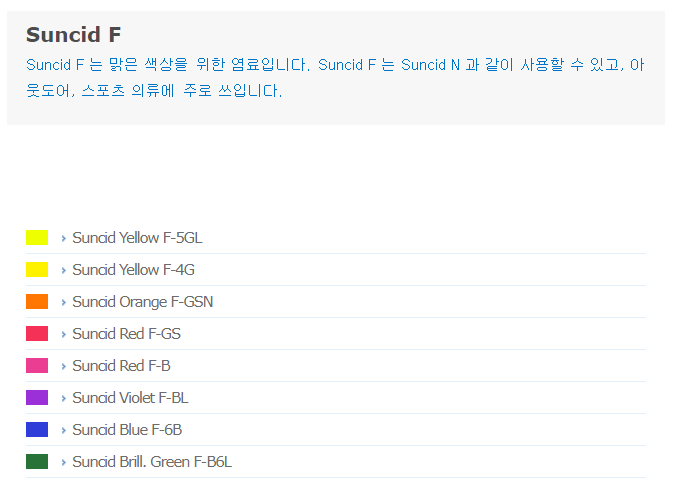Viewport: 679px width, 494px height.
Task: Open the Suncid Yellow F-4G link
Action: click(133, 270)
